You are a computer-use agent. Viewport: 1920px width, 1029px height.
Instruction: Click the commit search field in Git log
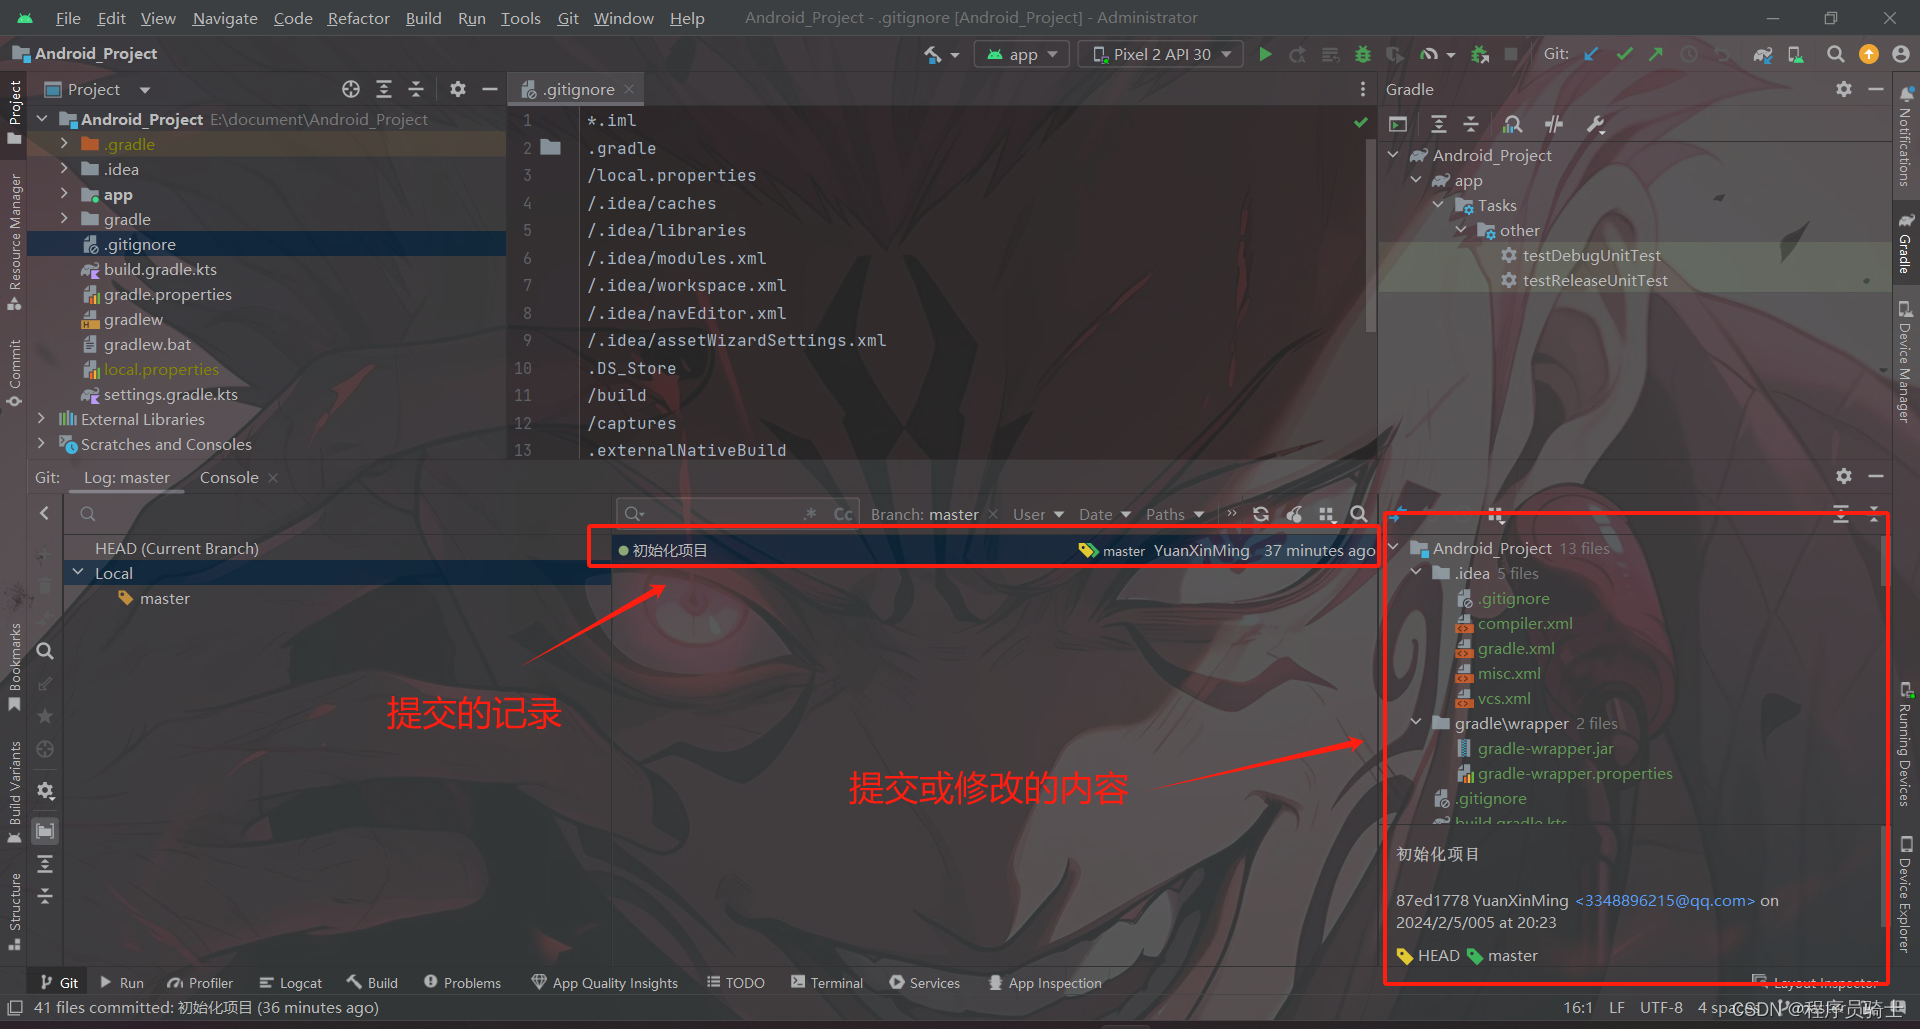[x=730, y=513]
